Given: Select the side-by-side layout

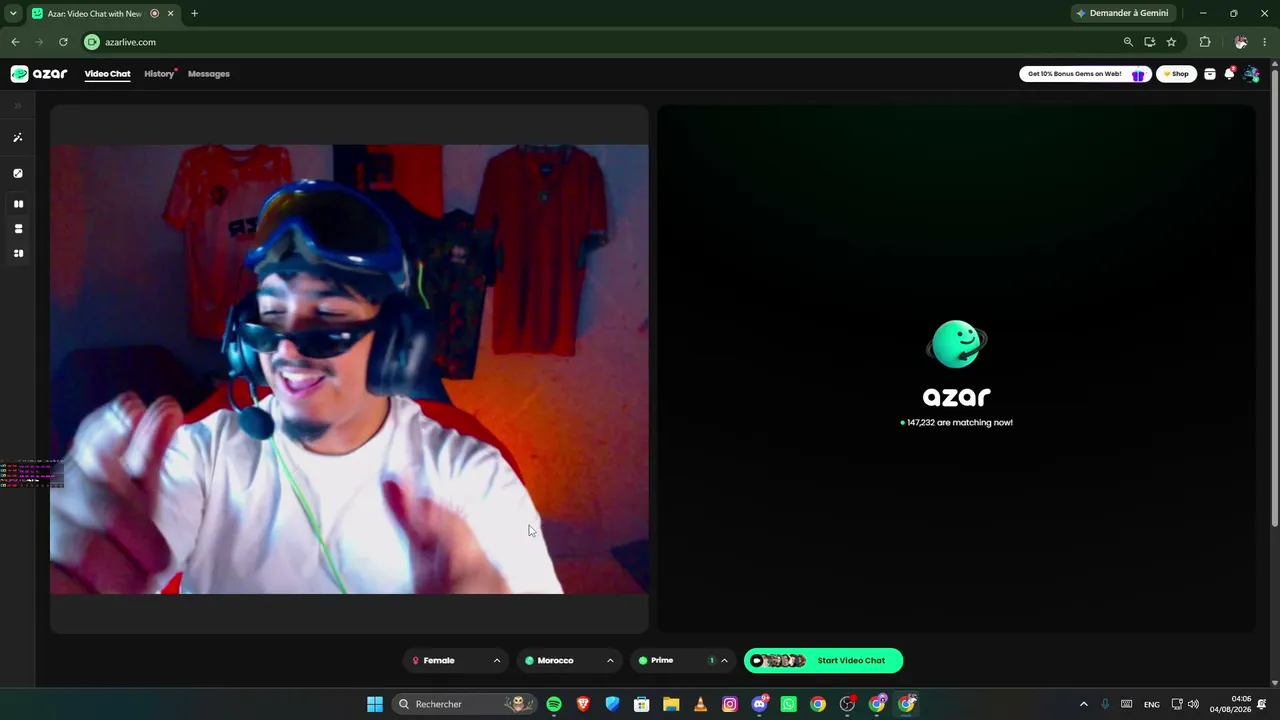Looking at the screenshot, I should pos(18,204).
